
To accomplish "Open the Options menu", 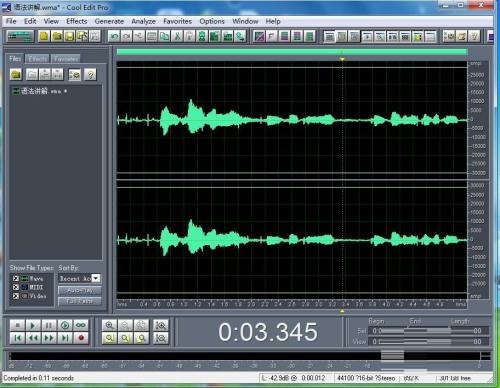I will coord(212,21).
